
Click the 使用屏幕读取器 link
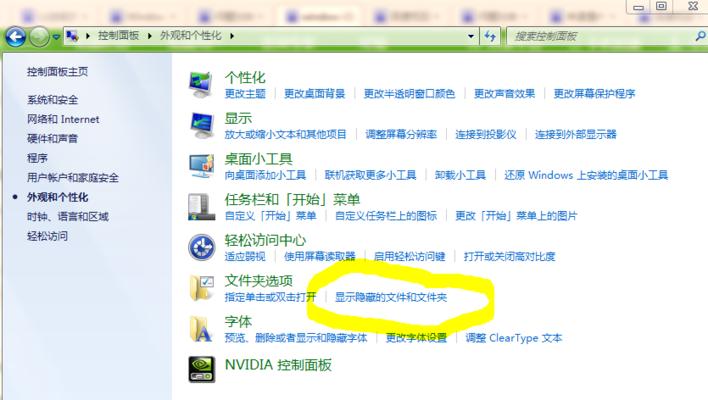[320, 256]
